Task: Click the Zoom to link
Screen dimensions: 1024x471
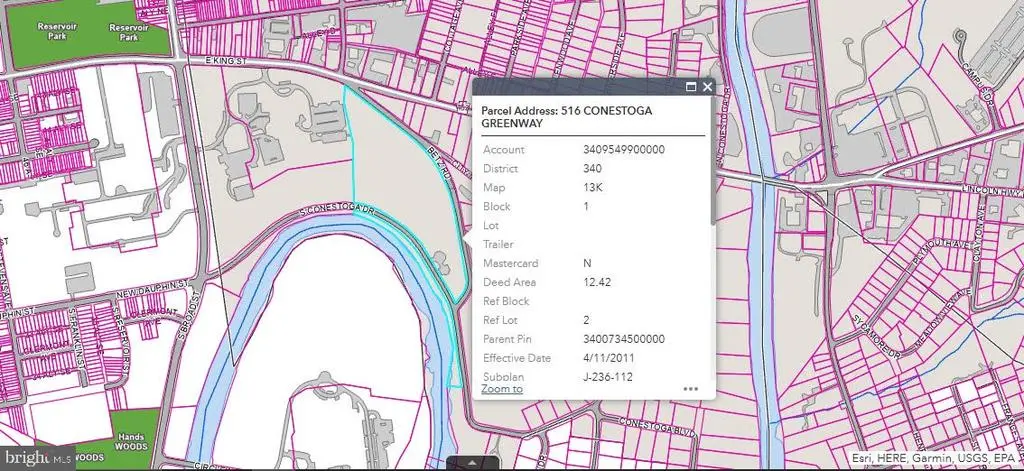Action: 501,388
